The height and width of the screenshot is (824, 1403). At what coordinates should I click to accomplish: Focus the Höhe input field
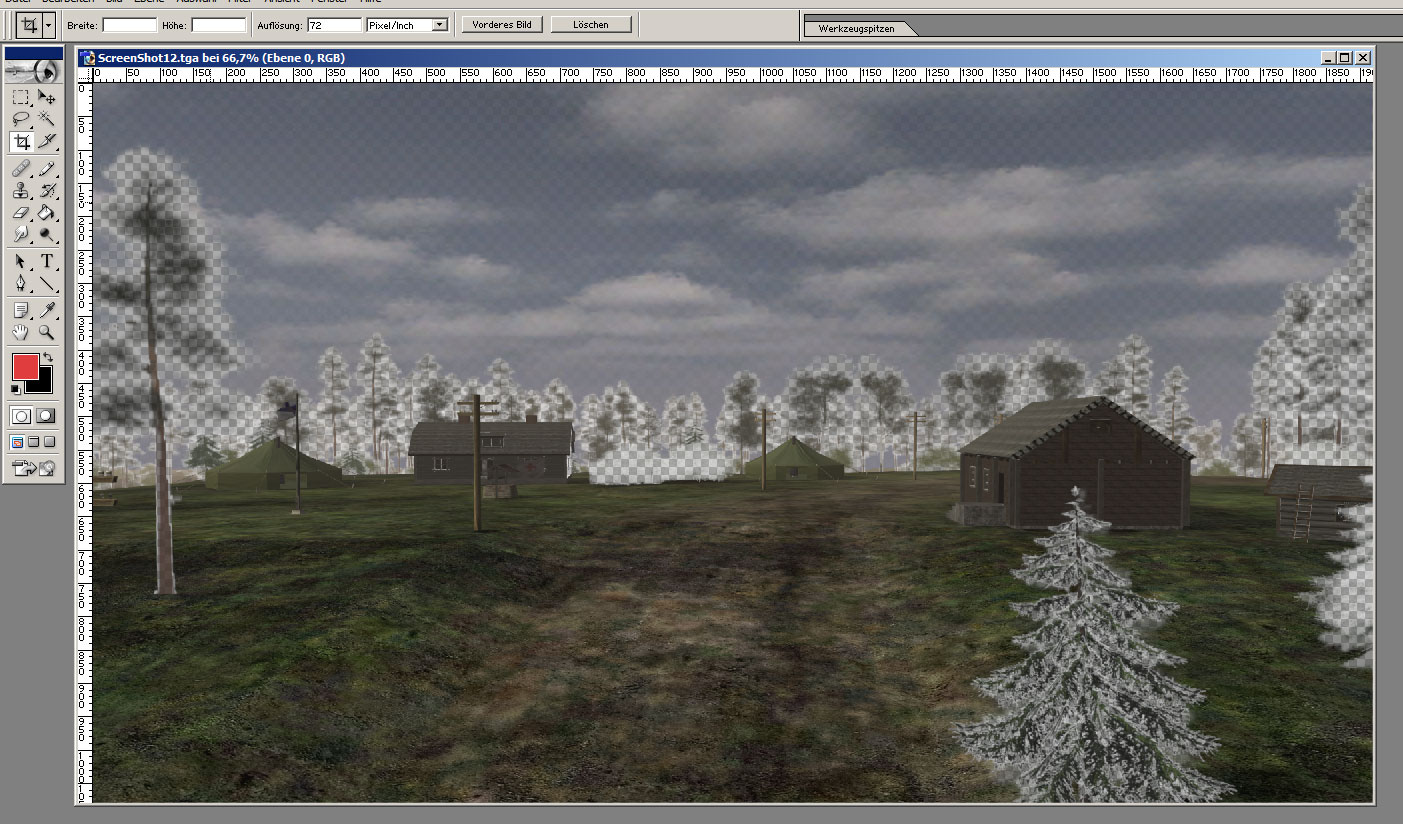(218, 24)
